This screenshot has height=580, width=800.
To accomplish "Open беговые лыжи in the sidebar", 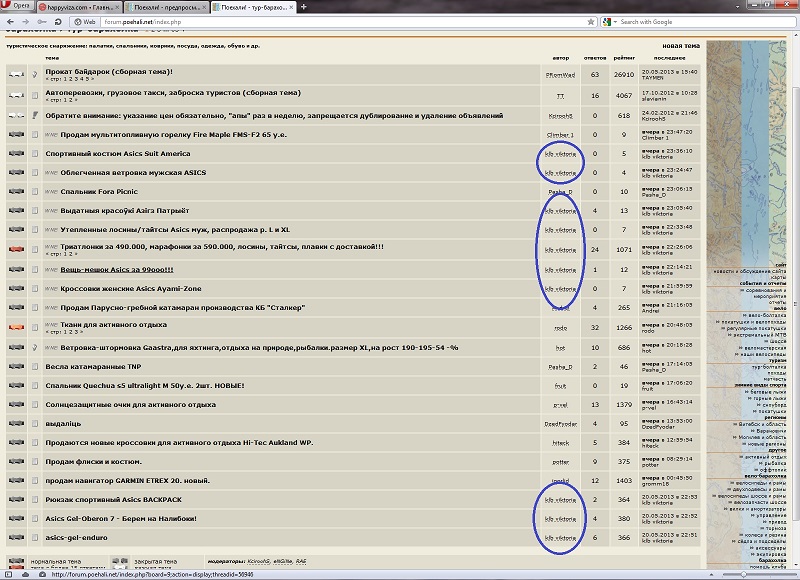I will 768,392.
